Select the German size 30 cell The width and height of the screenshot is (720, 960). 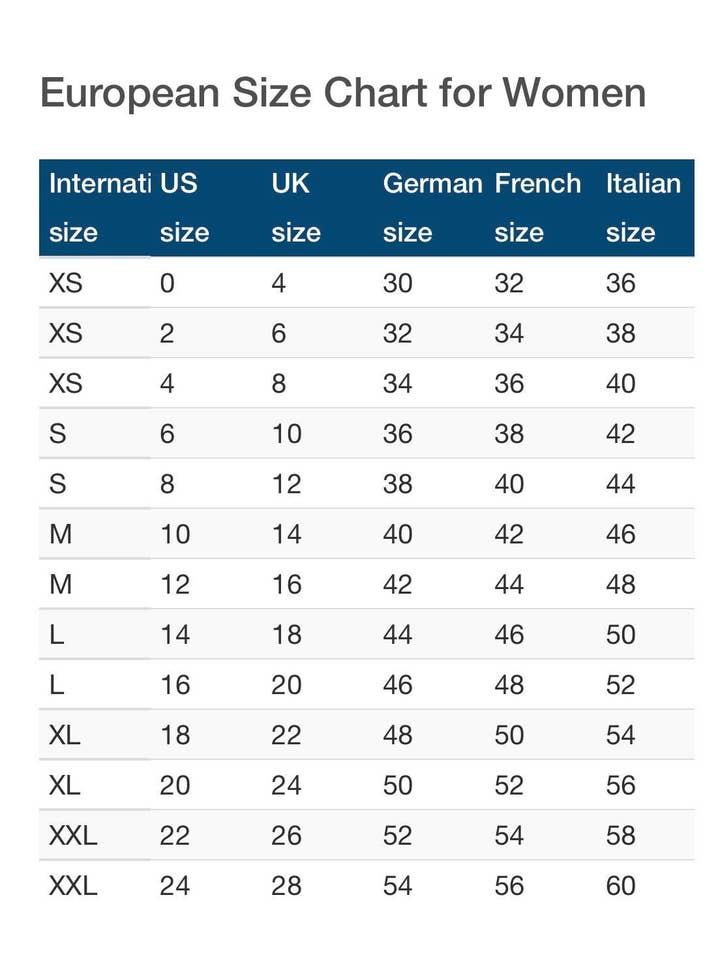[397, 284]
